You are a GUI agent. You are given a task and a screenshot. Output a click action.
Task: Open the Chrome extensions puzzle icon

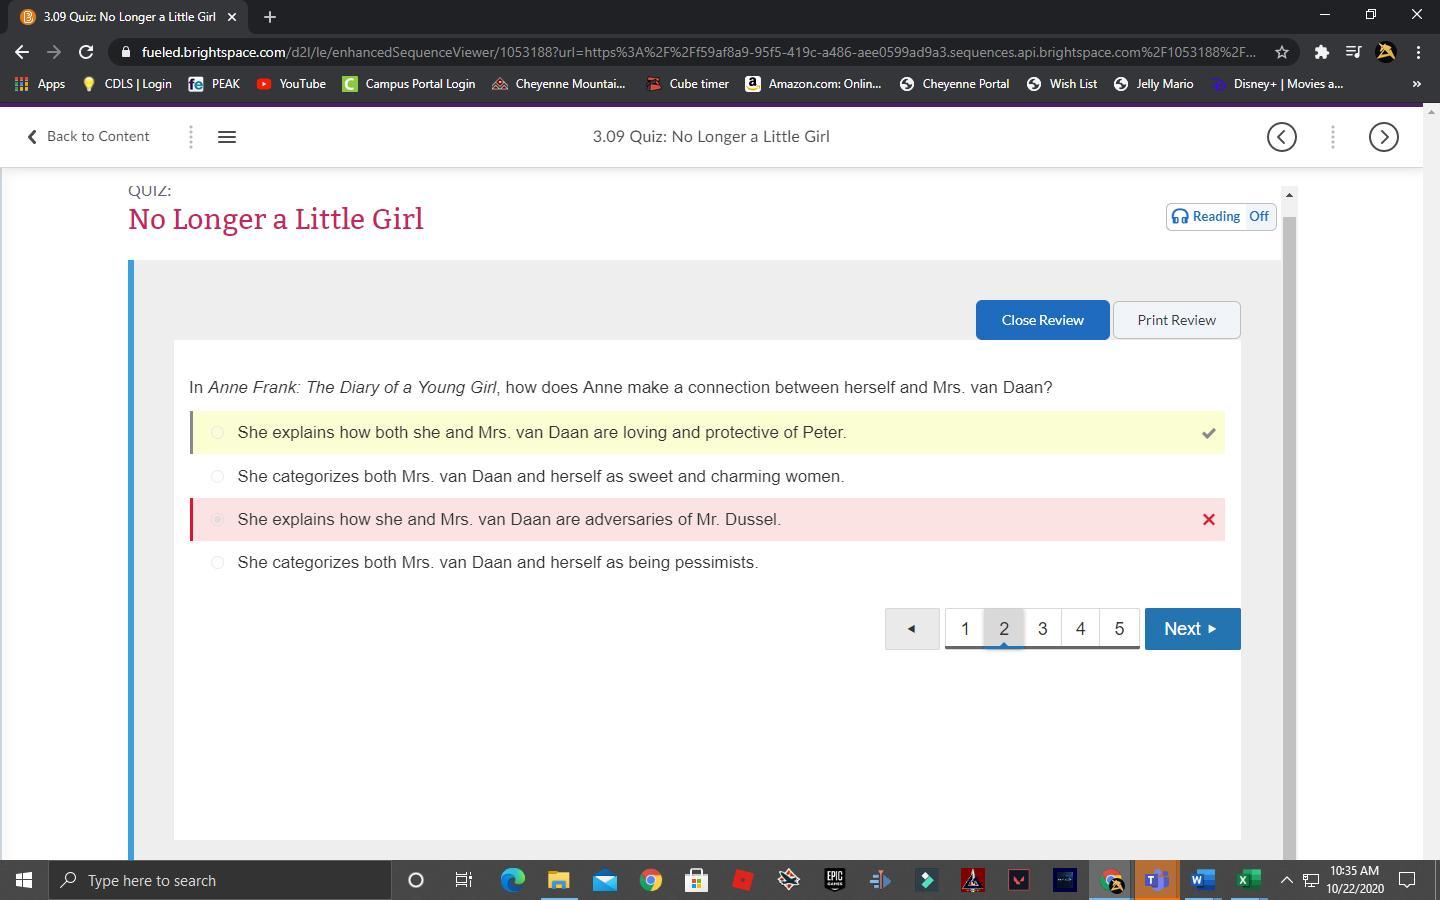tap(1321, 52)
